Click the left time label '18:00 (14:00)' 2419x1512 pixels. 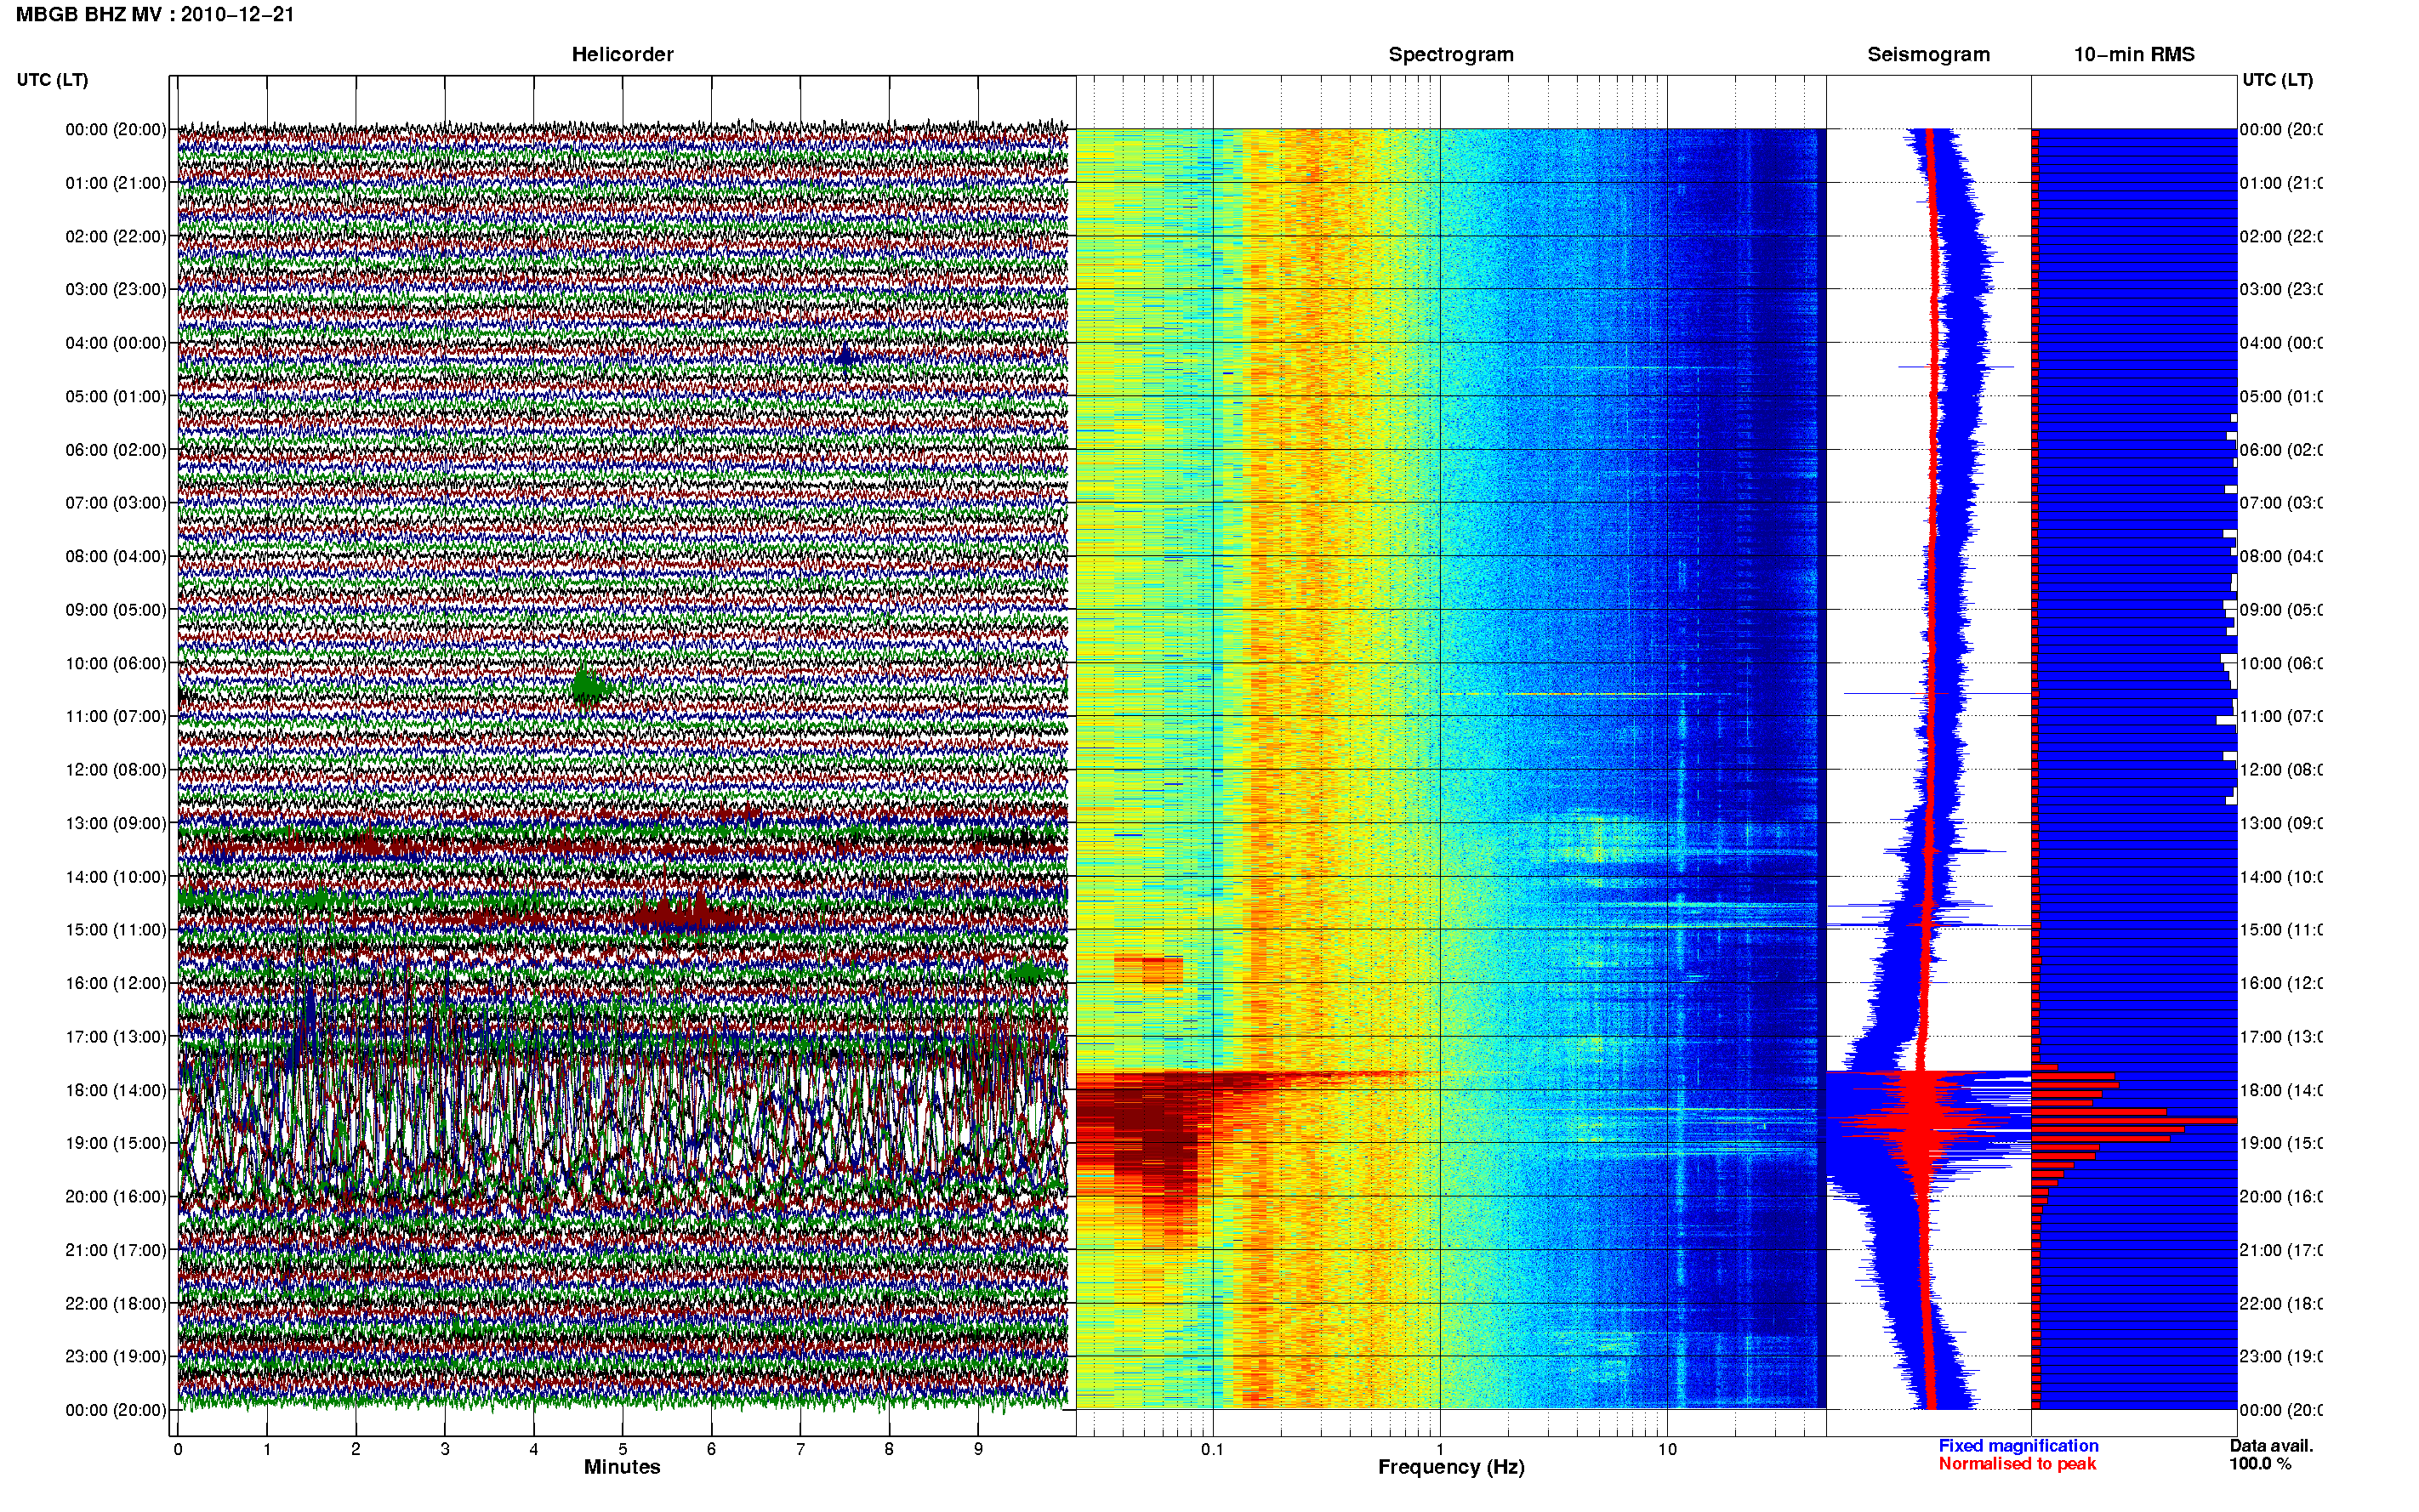coord(116,1090)
